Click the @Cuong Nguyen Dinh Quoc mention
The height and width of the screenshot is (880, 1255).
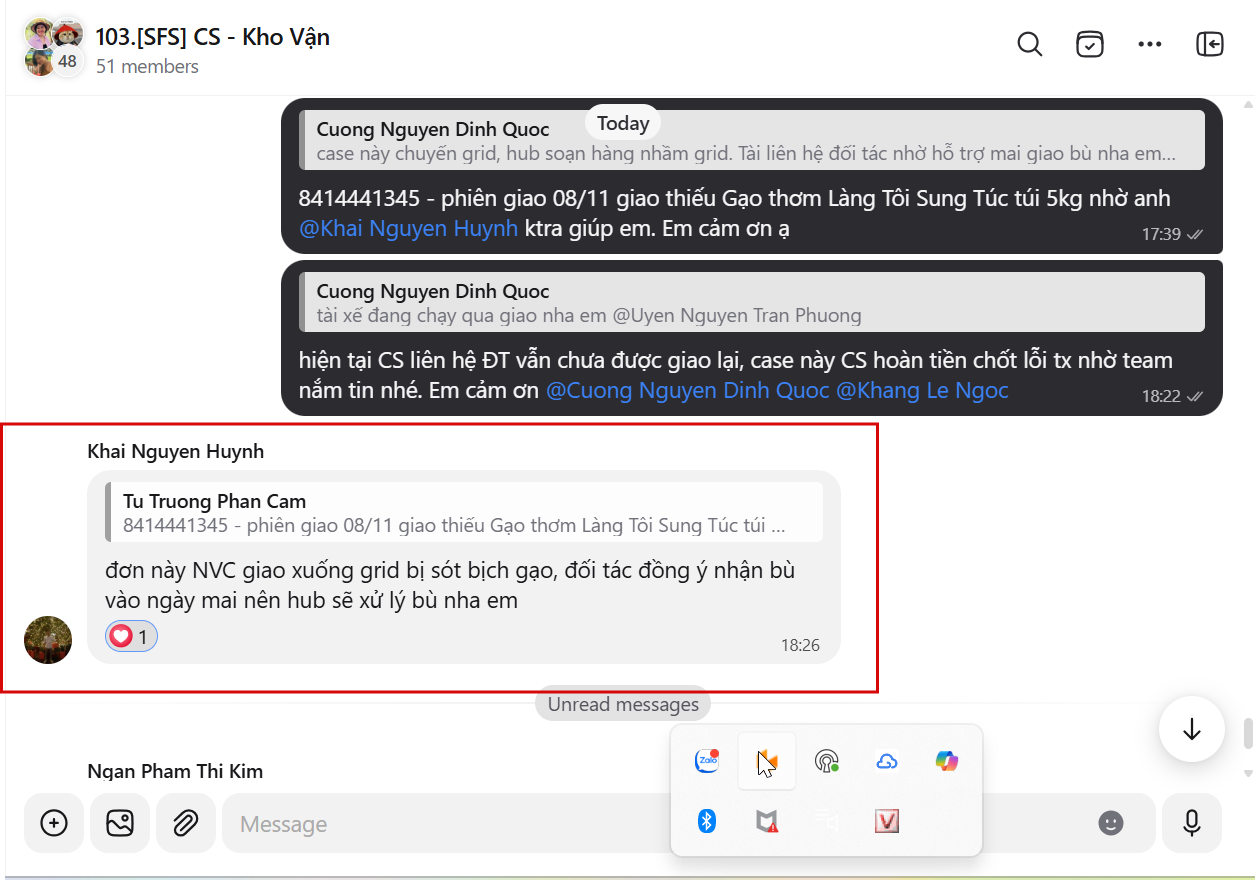[x=687, y=390]
